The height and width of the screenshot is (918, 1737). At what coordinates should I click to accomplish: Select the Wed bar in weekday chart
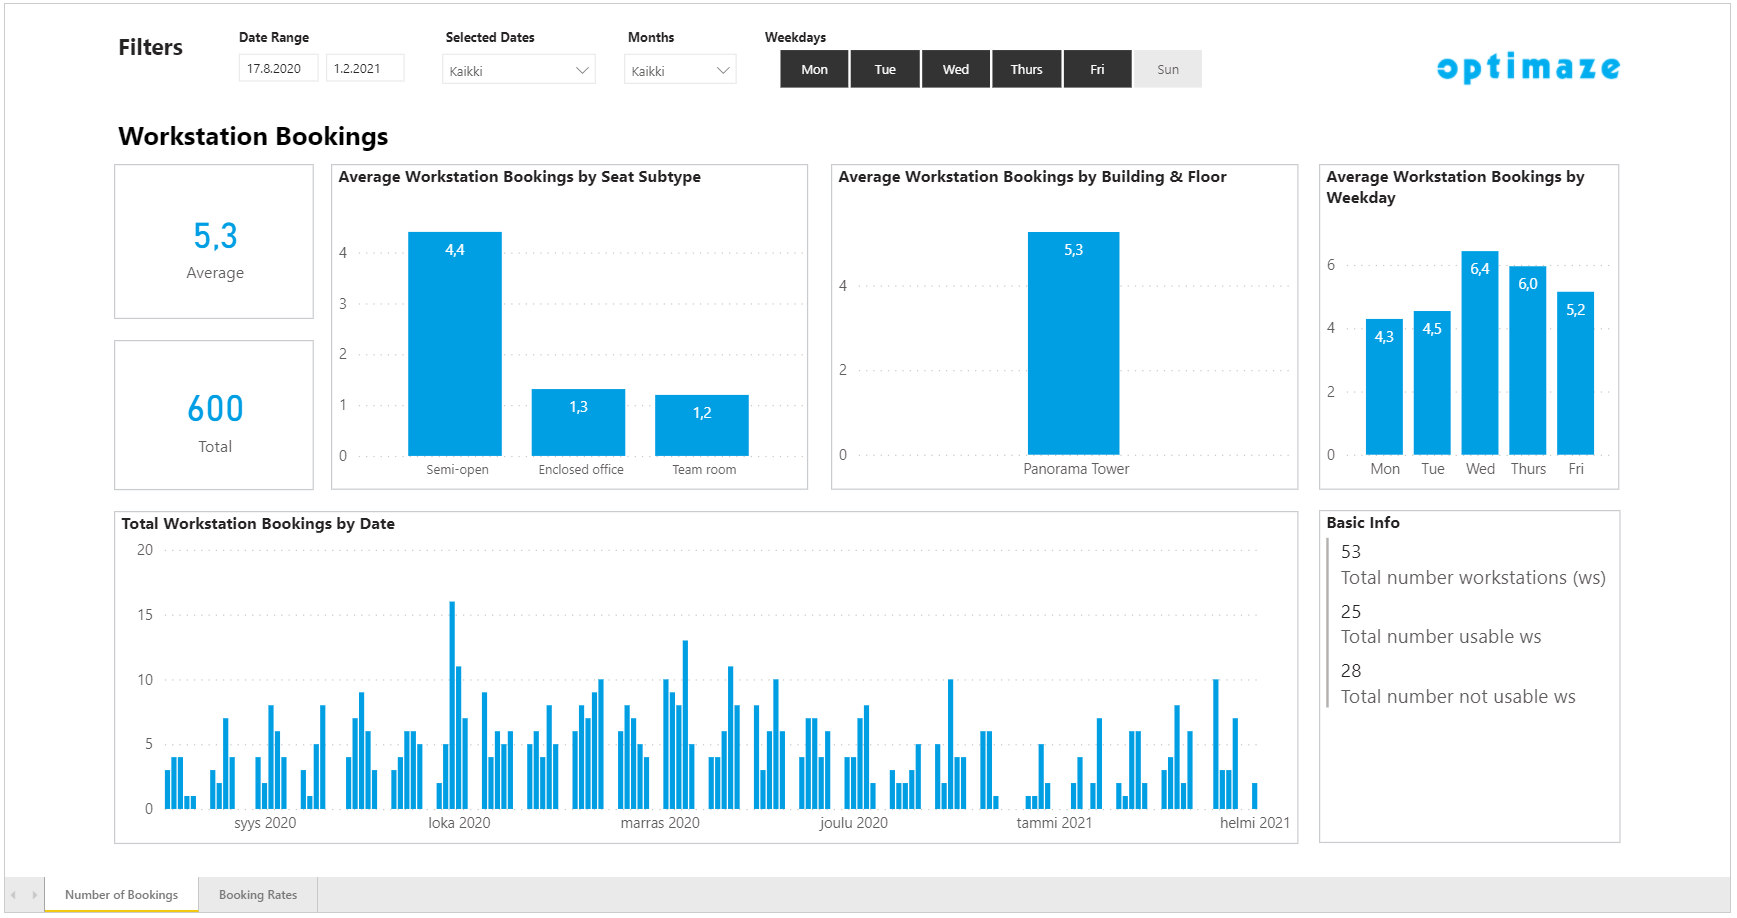click(1479, 354)
